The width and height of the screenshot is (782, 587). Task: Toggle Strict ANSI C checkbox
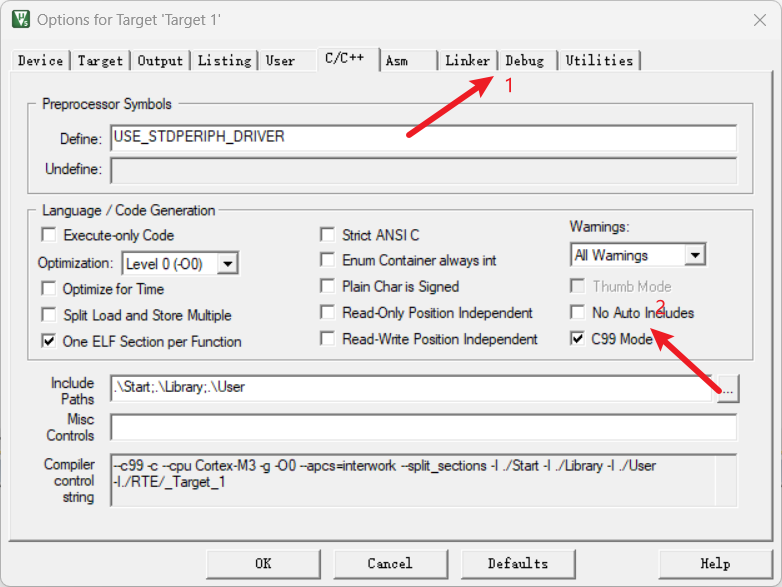click(x=327, y=235)
